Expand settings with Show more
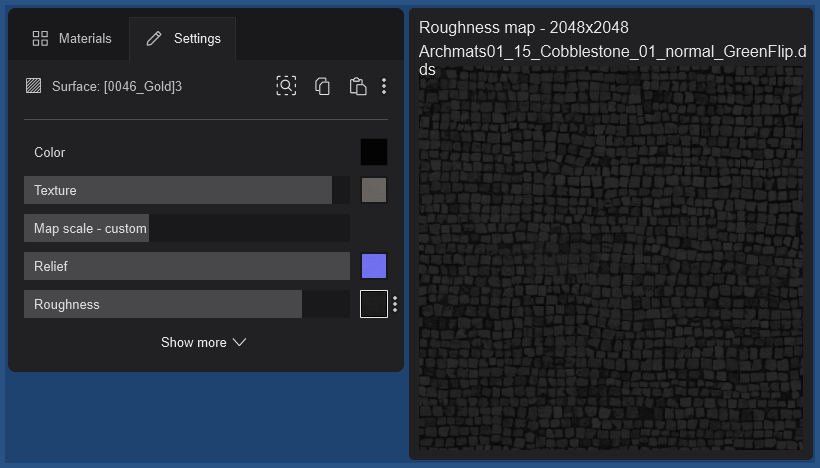Viewport: 820px width, 468px height. [203, 343]
